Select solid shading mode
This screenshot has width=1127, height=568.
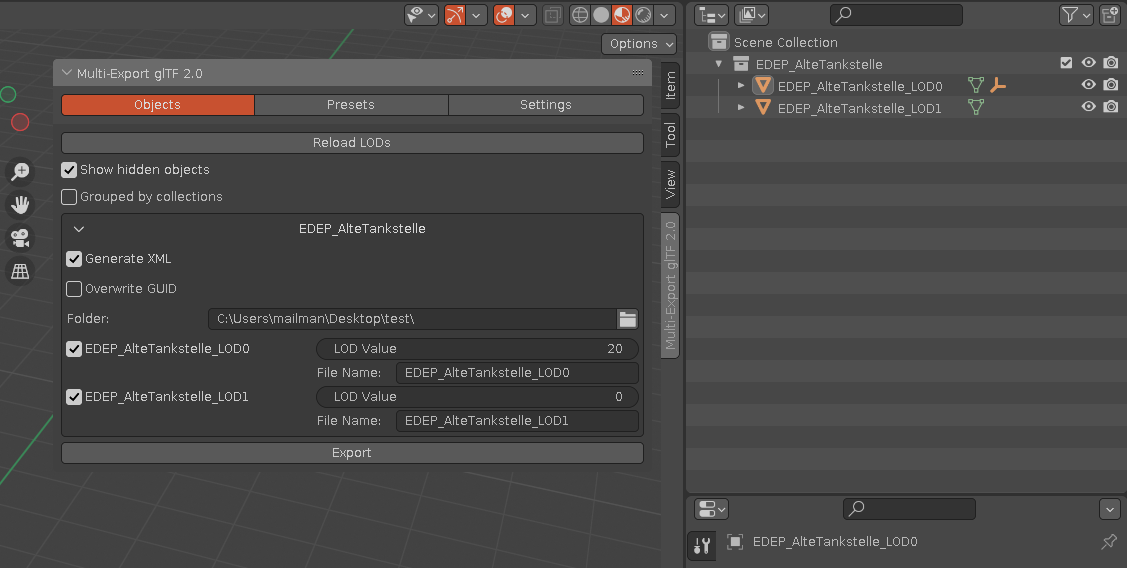[601, 14]
